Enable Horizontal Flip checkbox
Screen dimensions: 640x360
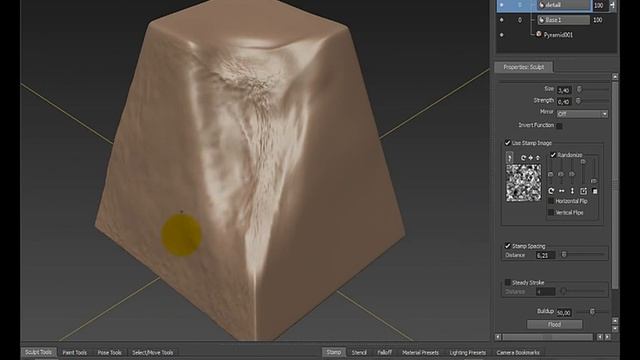[551, 201]
